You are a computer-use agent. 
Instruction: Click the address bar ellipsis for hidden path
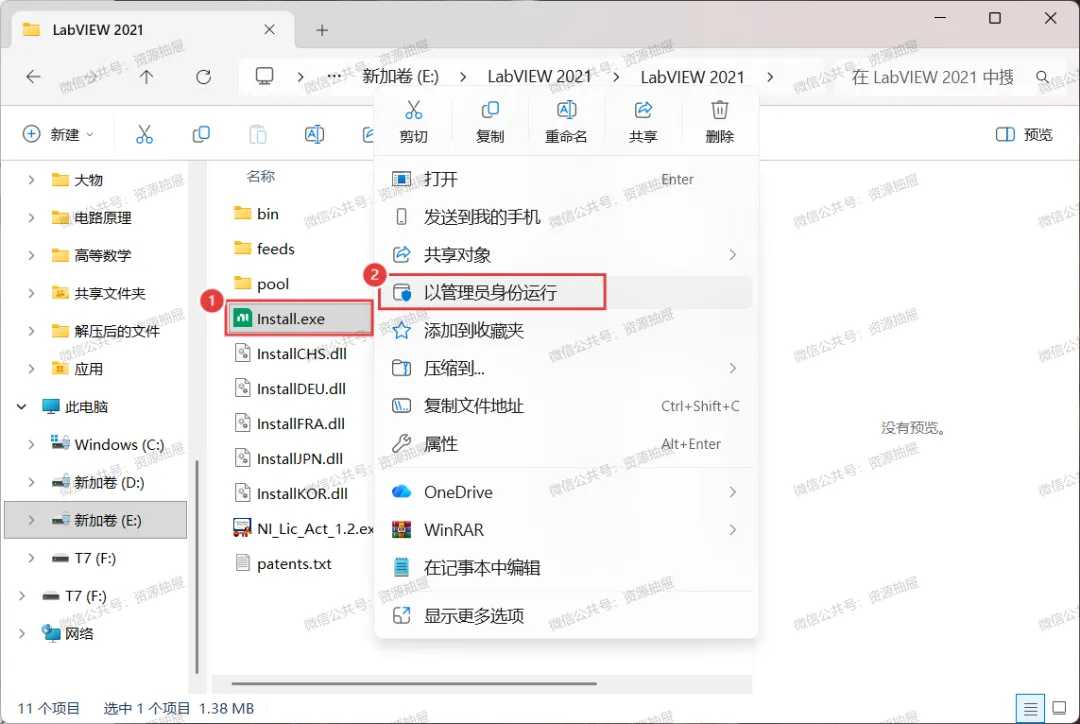334,76
